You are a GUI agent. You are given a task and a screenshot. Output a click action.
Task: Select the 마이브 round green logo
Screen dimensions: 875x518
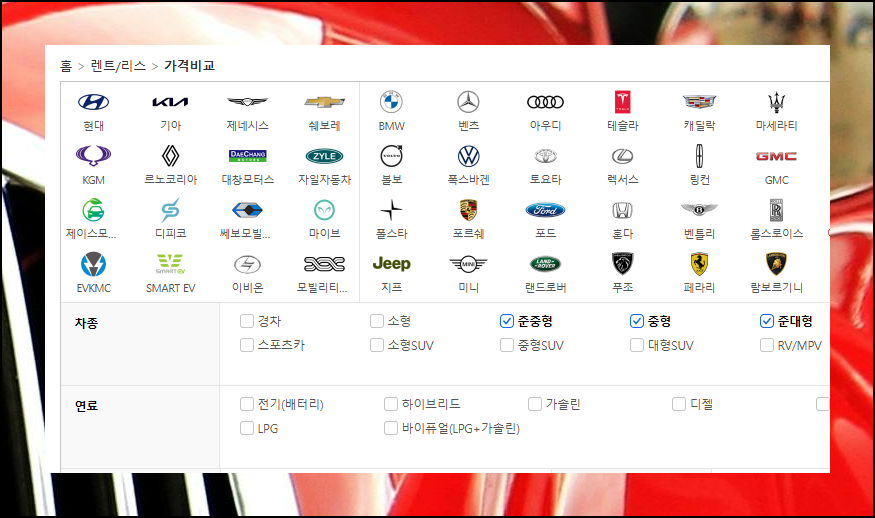pos(324,210)
